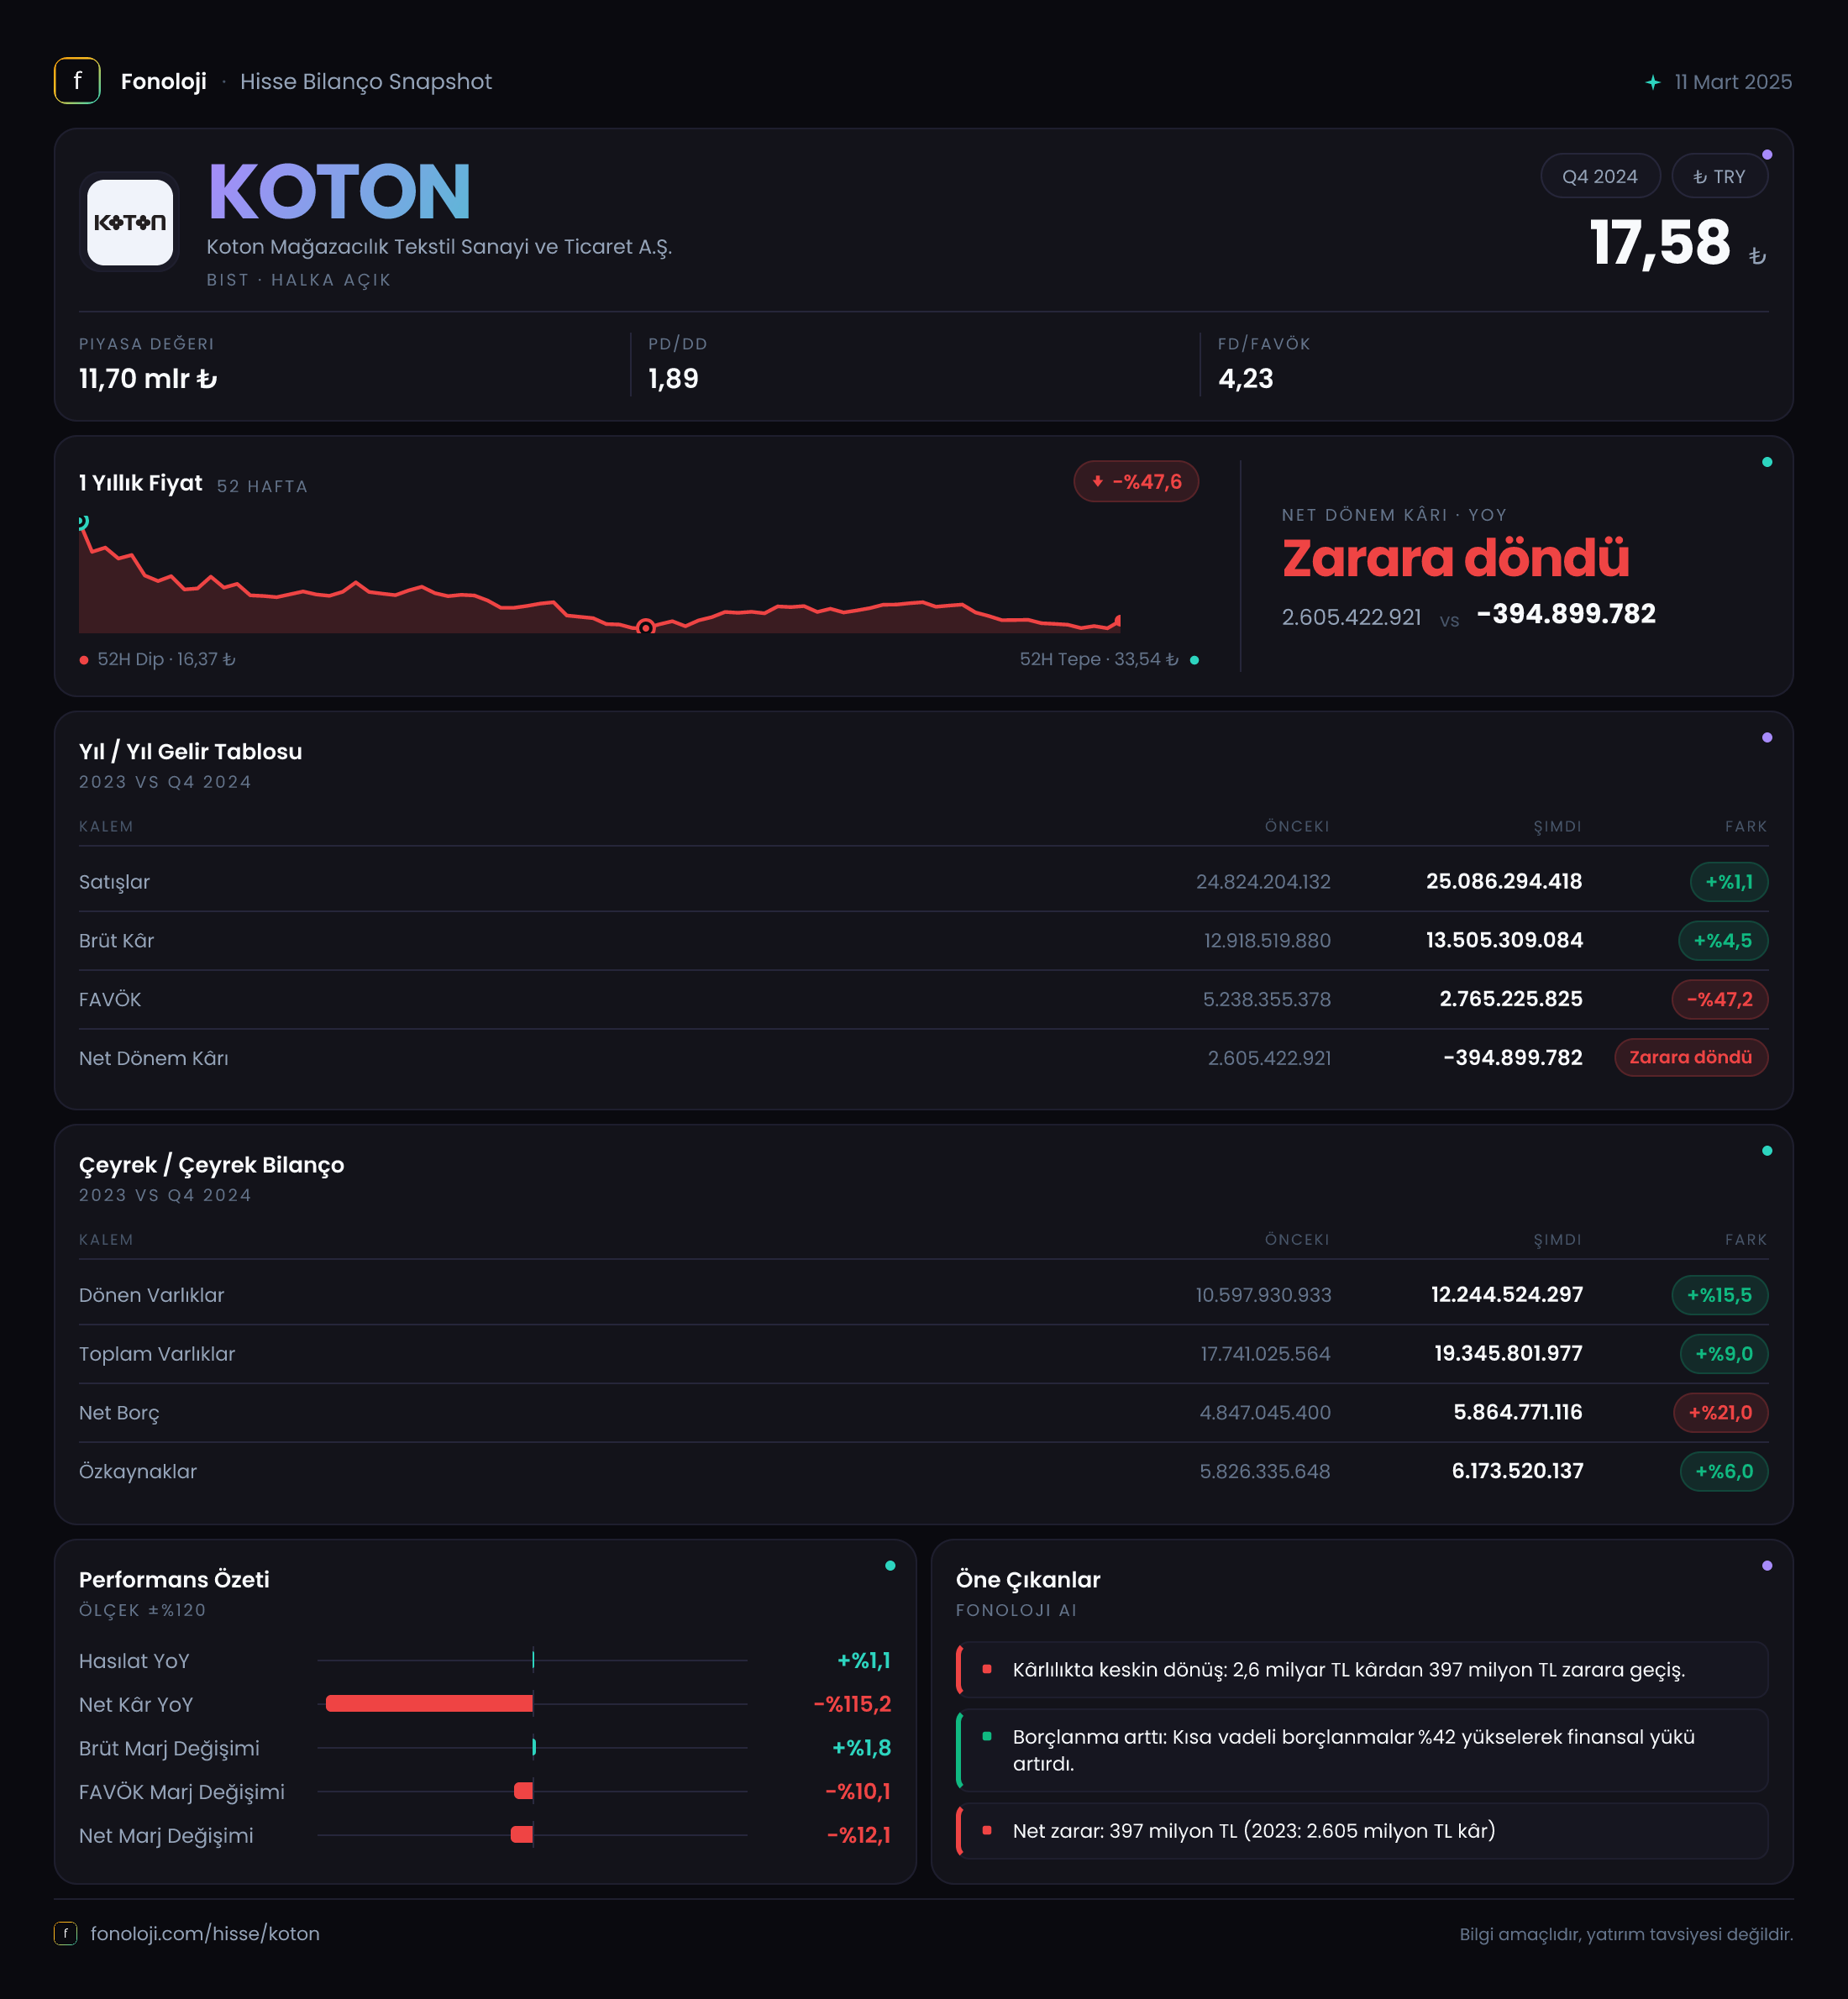Click the Net Borç current value 5.864.771.116
Image resolution: width=1848 pixels, height=1999 pixels.
click(x=1518, y=1413)
